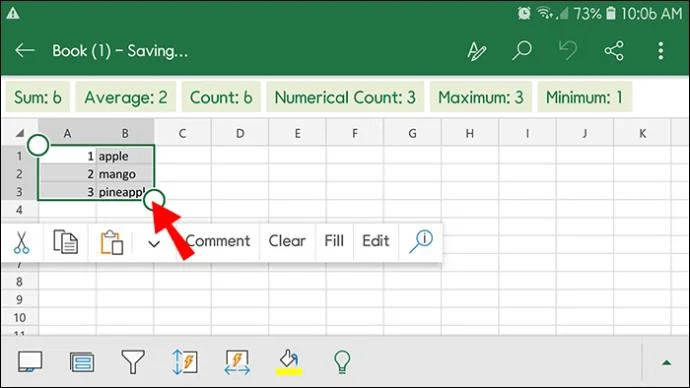This screenshot has height=388, width=690.
Task: Select column A header
Action: (x=67, y=133)
